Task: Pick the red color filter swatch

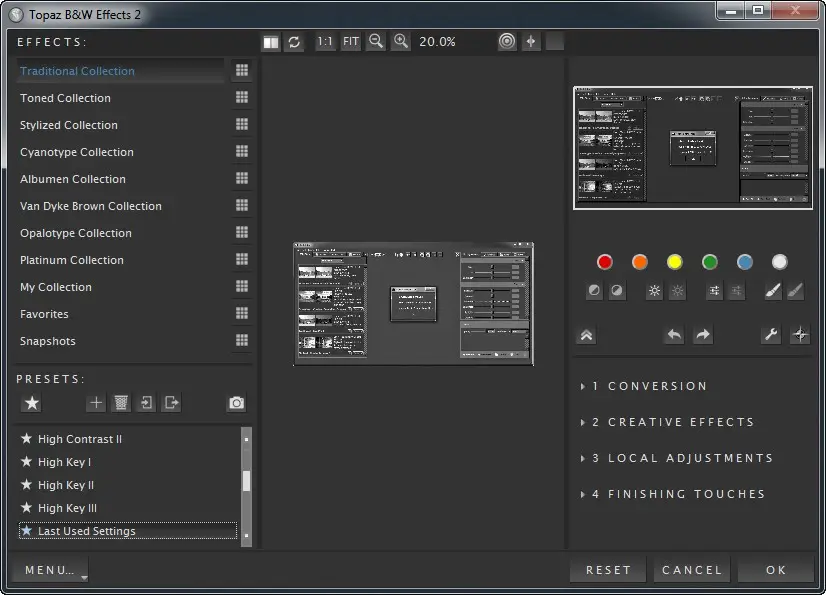Action: pos(604,262)
